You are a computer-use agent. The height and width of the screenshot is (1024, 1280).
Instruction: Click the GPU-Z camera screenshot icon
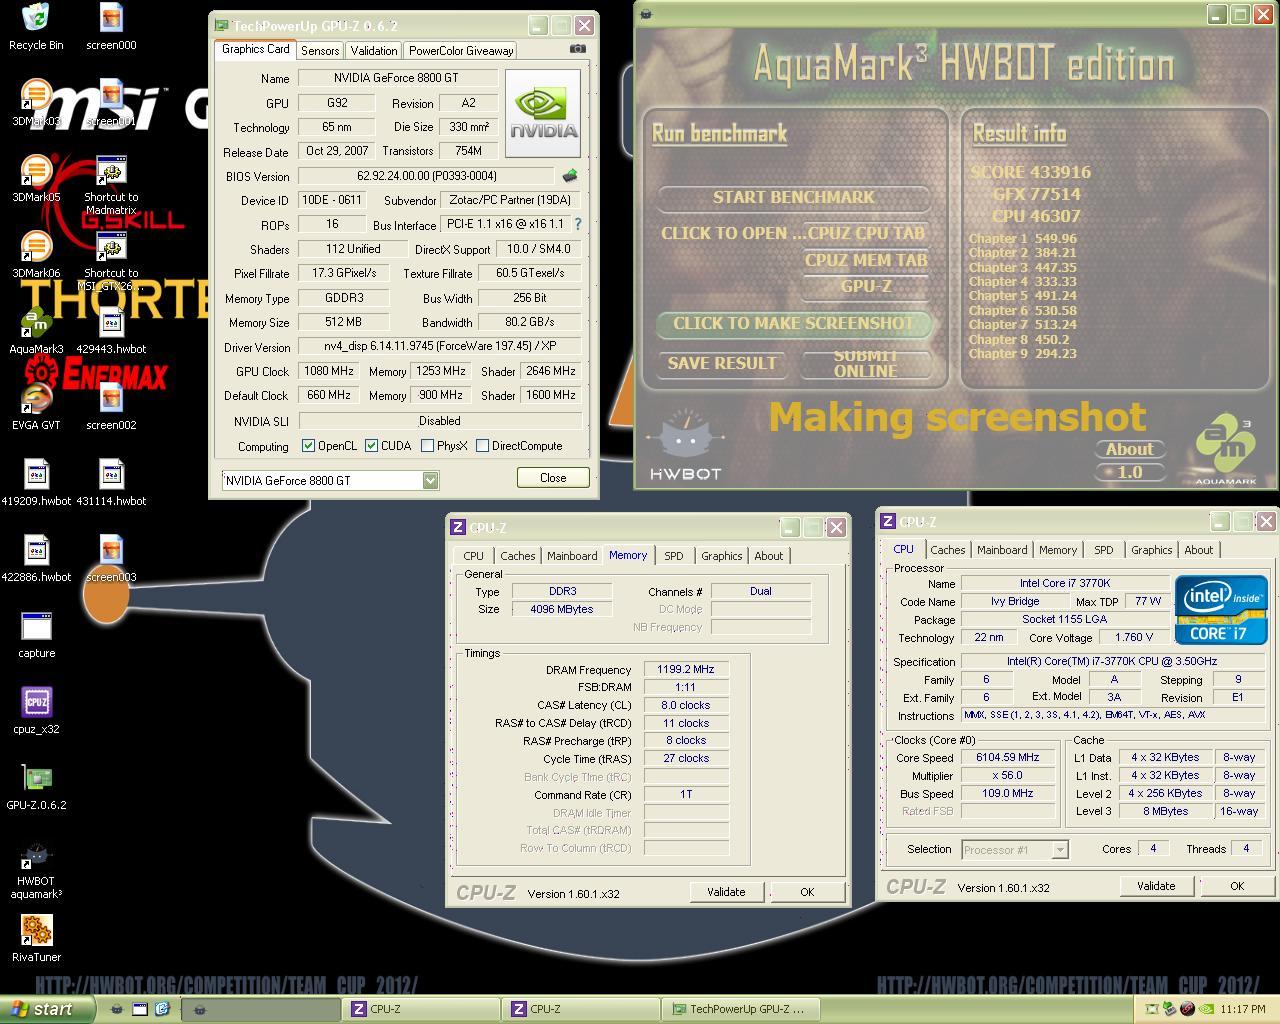click(x=578, y=49)
